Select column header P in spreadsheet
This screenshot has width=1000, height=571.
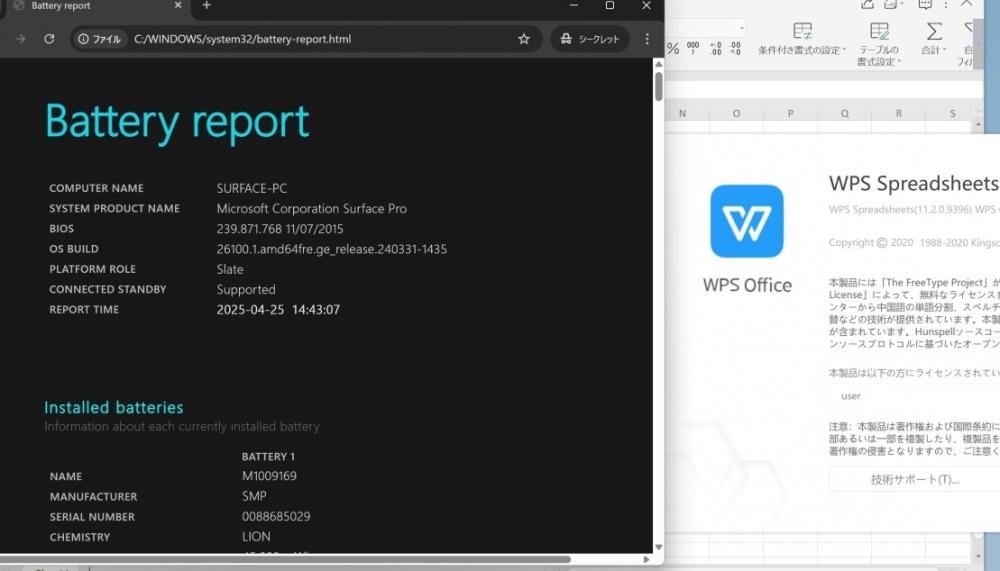(790, 114)
